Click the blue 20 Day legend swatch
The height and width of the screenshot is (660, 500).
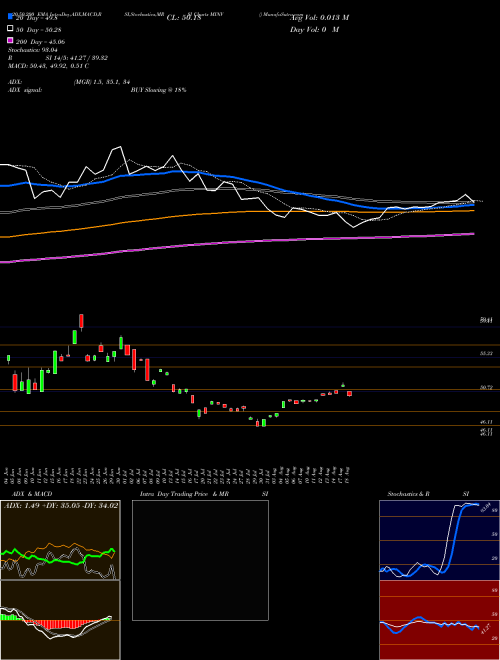[10, 17]
